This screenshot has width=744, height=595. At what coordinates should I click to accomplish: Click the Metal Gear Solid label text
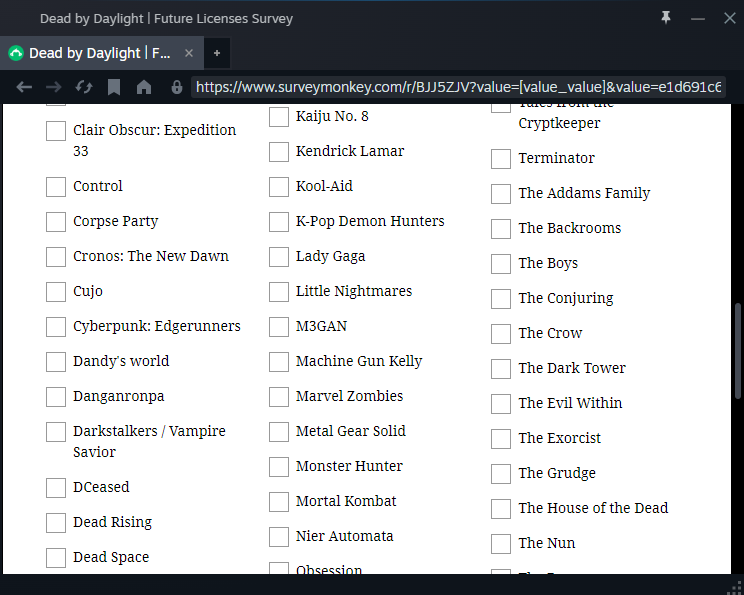point(351,431)
